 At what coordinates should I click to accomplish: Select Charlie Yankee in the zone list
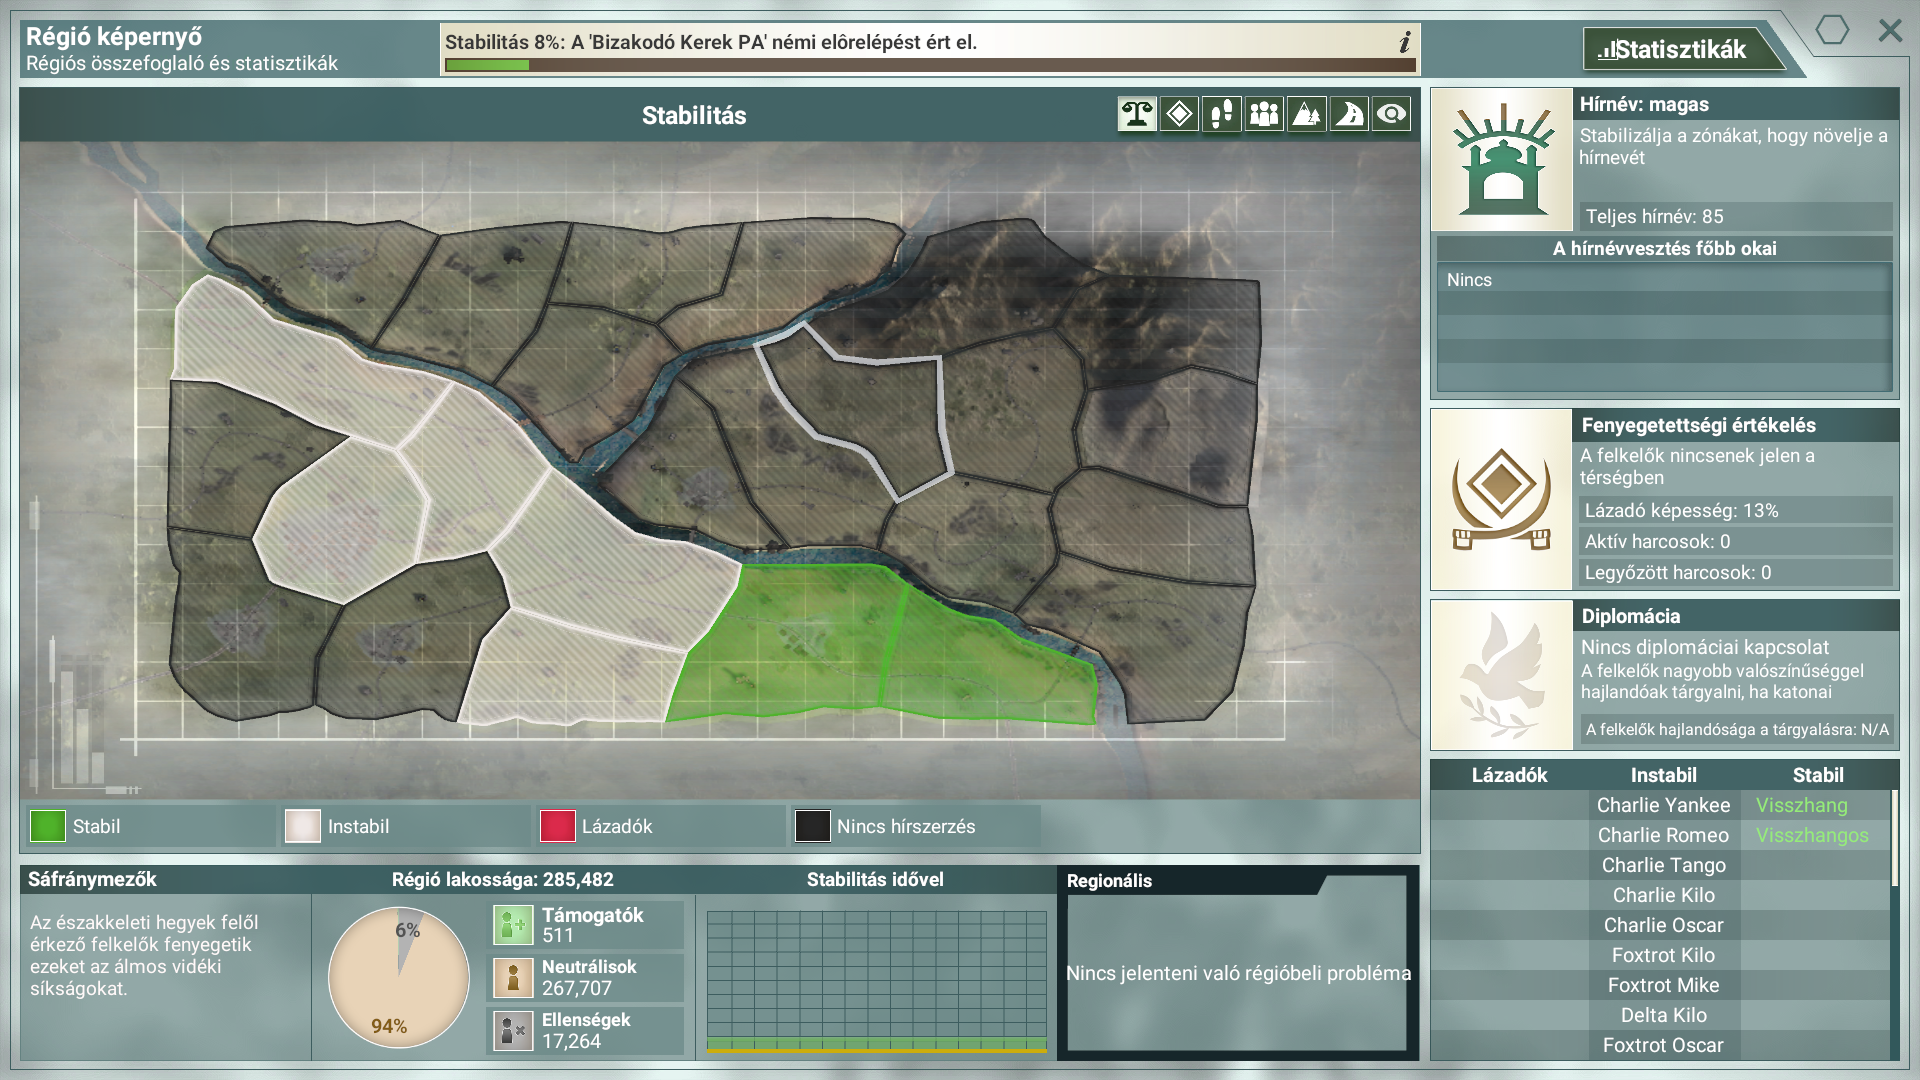click(x=1663, y=805)
